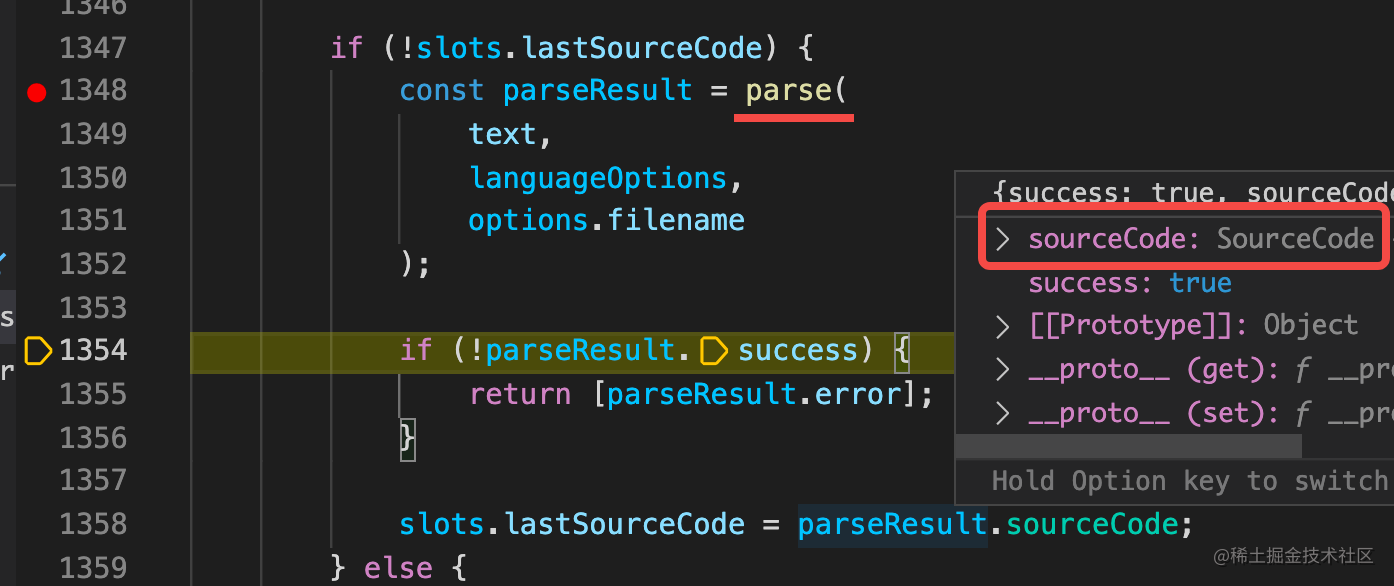Click the object summary header in hover popup
1394x586 pixels.
1192,192
